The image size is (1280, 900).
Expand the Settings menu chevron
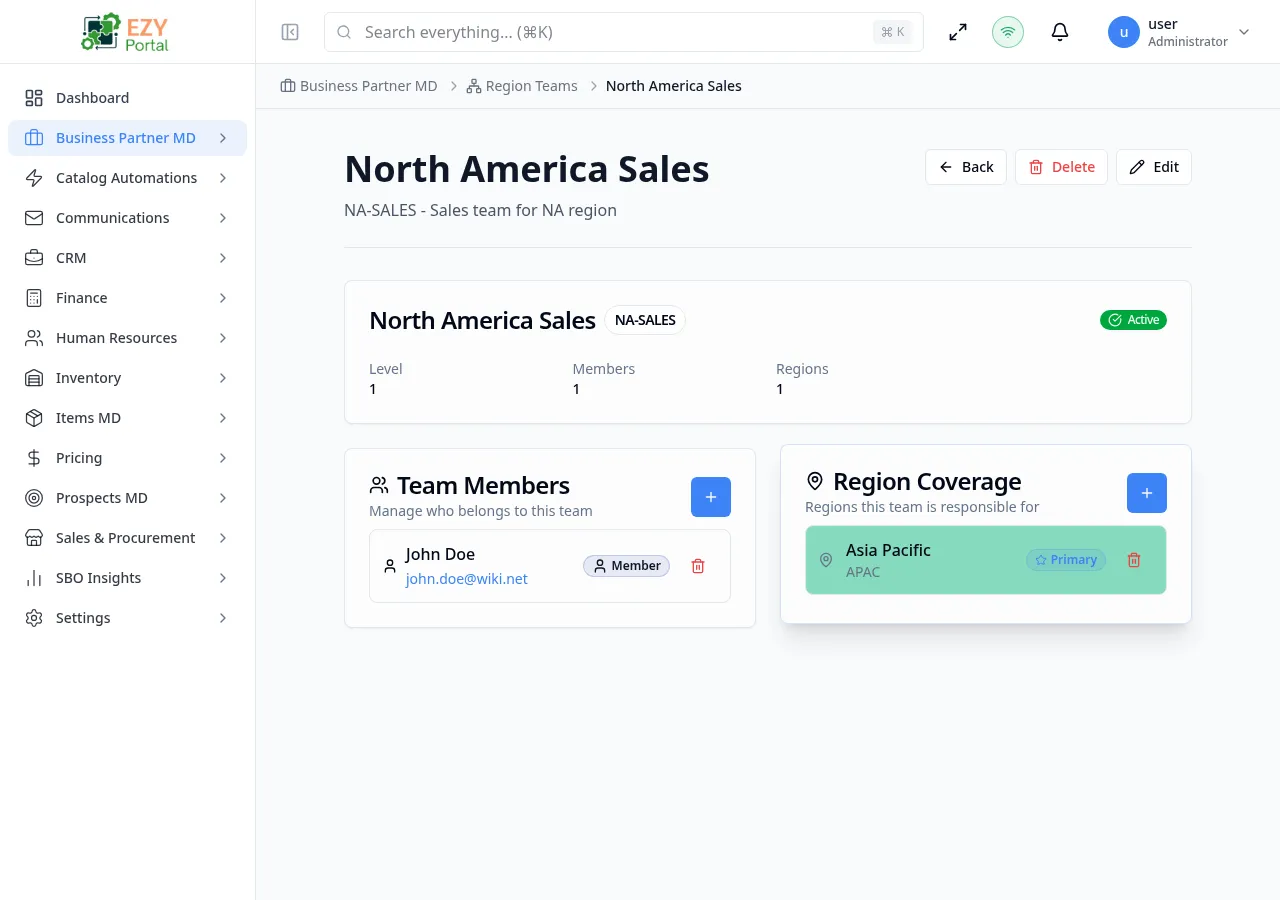(223, 618)
